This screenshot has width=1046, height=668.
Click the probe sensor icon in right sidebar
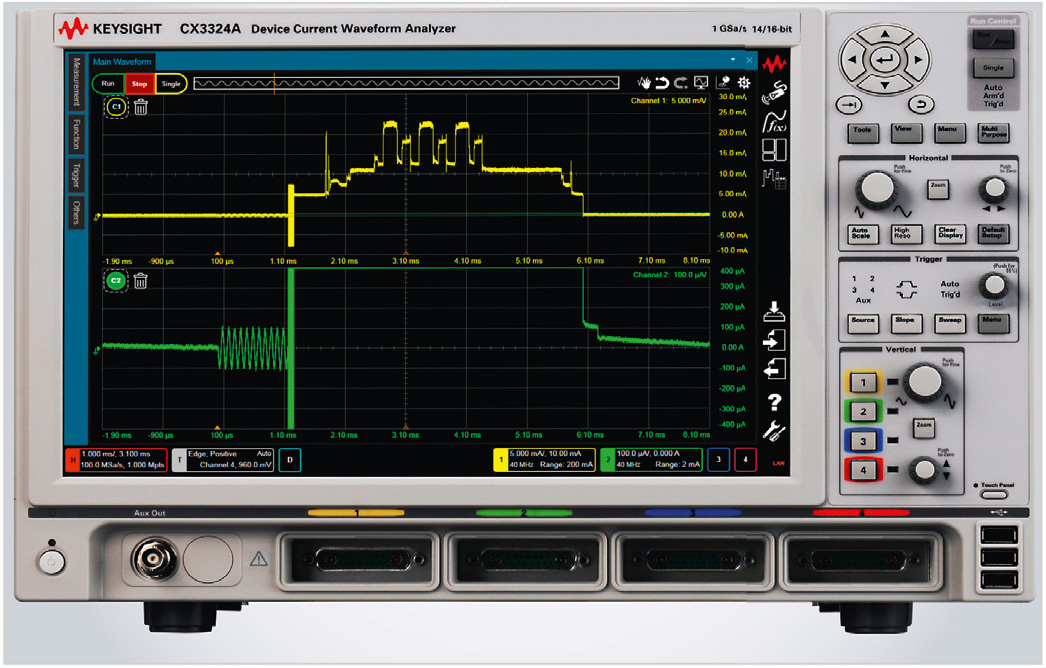(774, 92)
